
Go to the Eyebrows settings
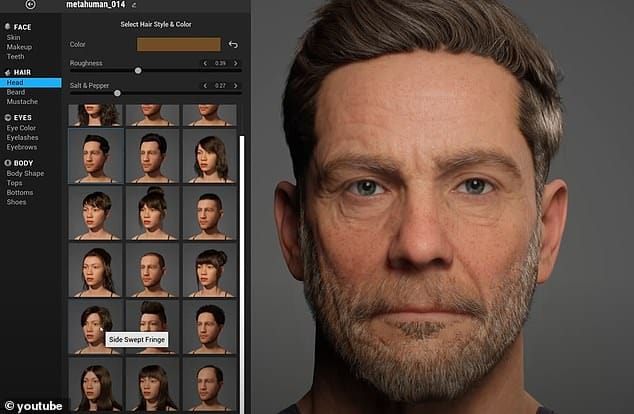[x=22, y=146]
